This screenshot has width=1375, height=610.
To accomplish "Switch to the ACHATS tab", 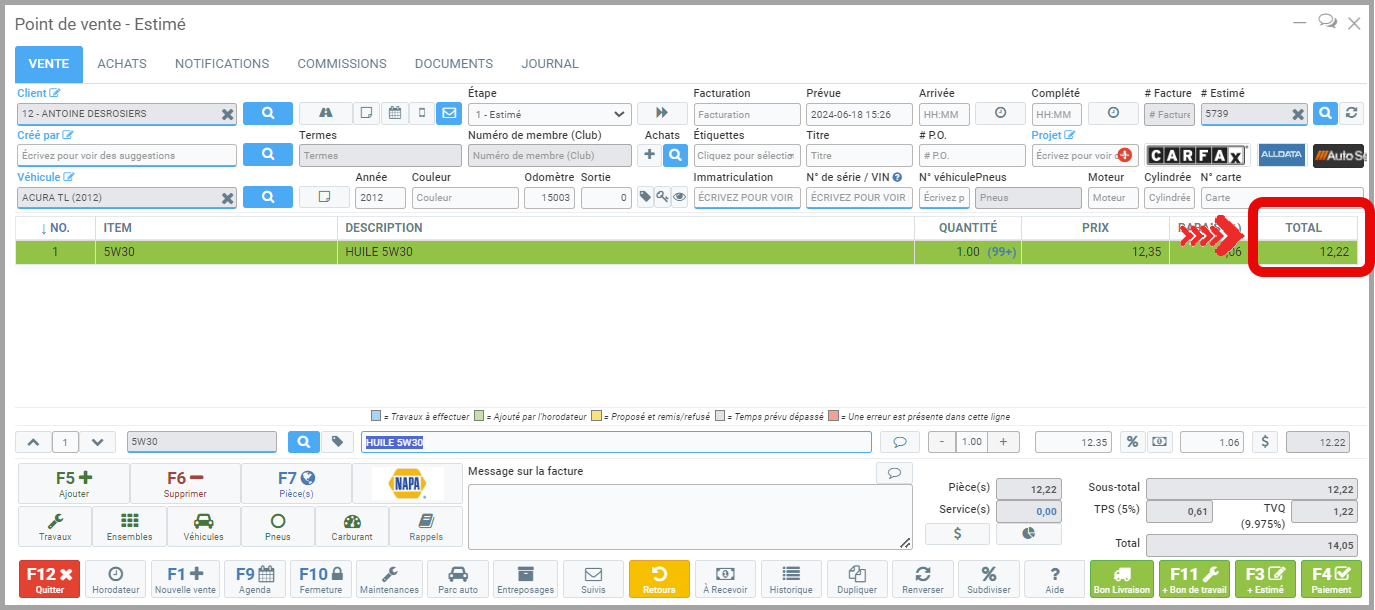I will click(122, 64).
